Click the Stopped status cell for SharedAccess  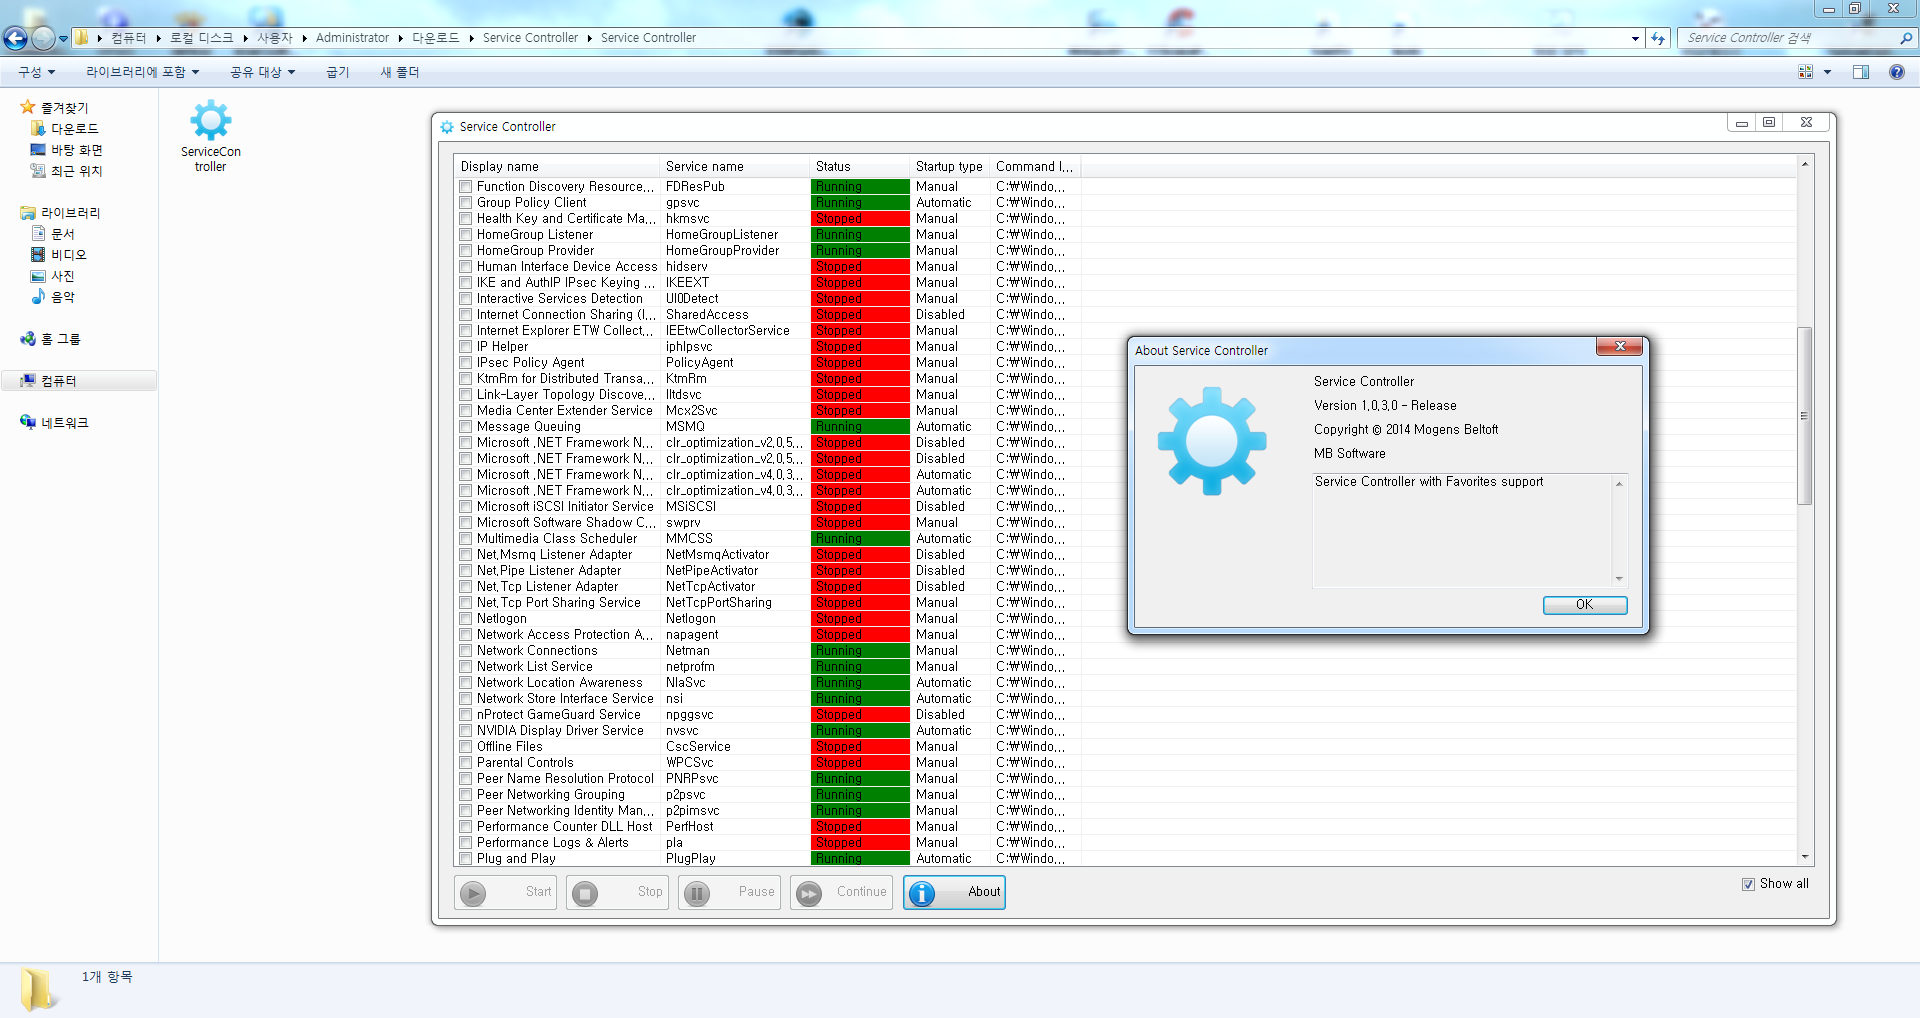click(860, 315)
